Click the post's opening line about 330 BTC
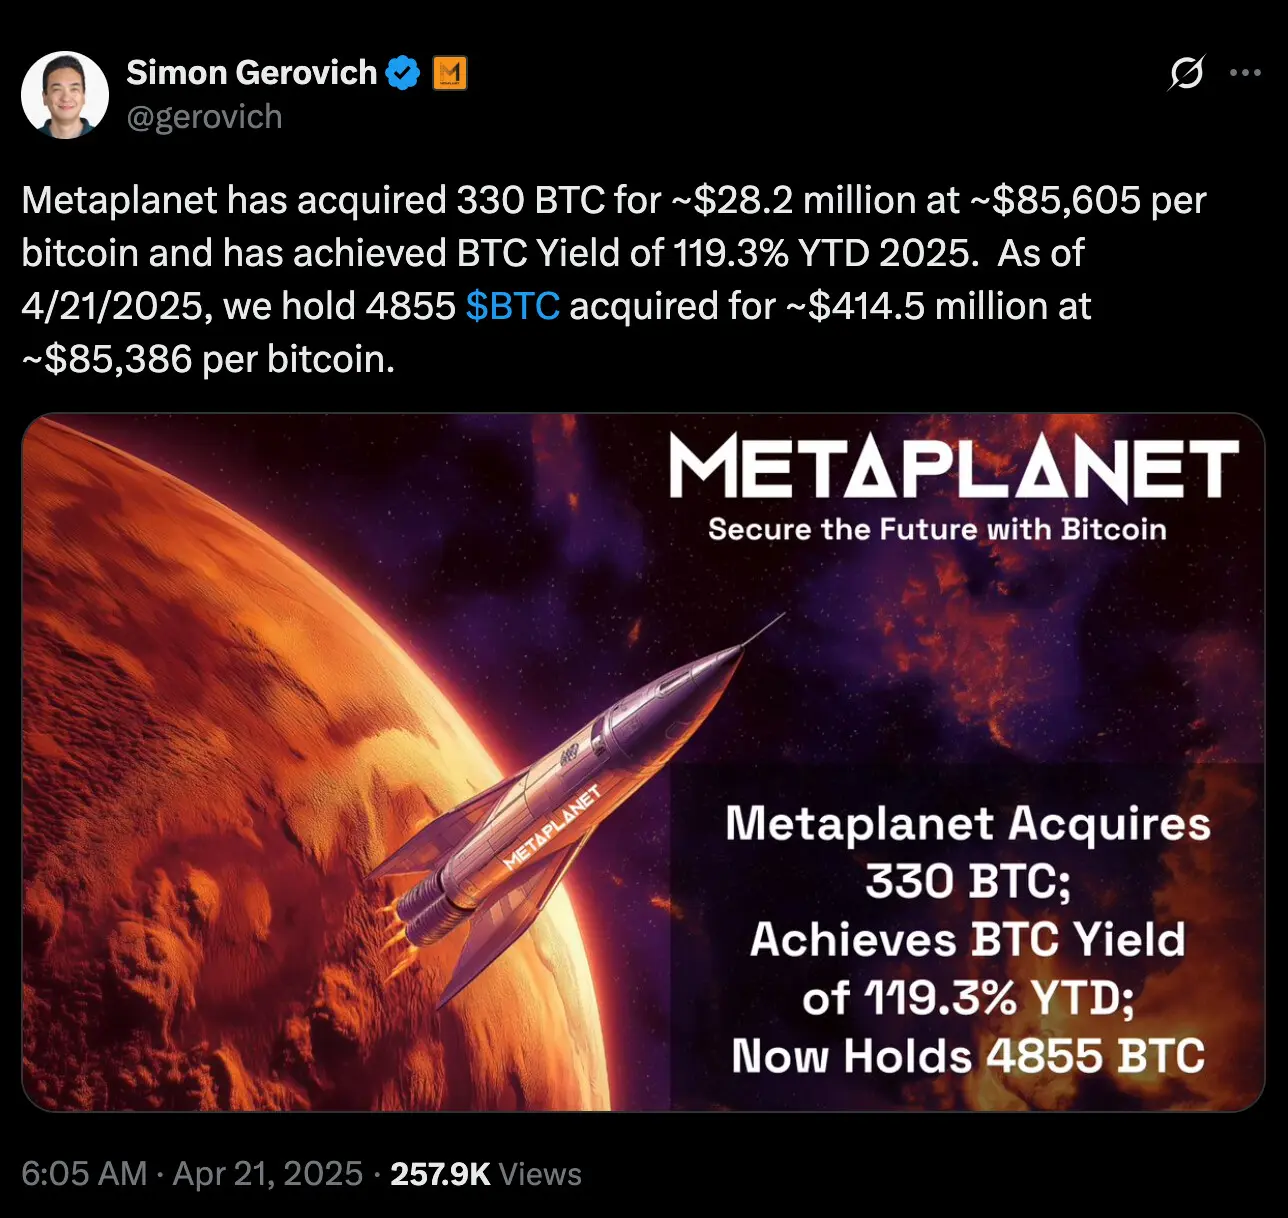 [613, 200]
